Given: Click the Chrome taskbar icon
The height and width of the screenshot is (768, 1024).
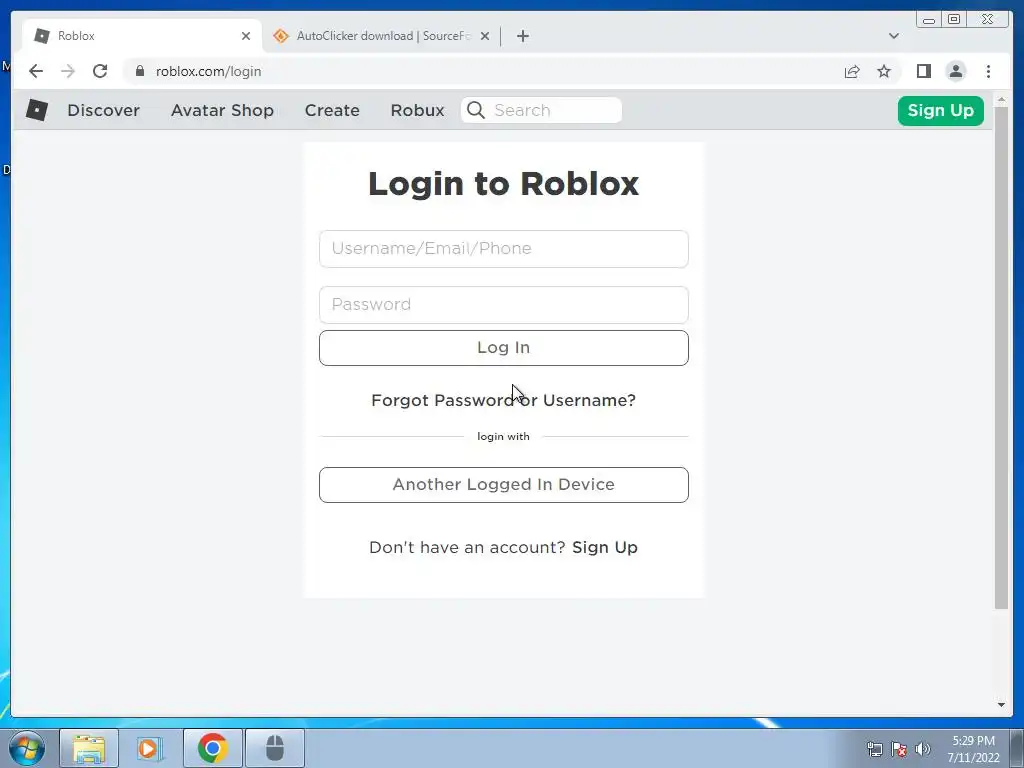Looking at the screenshot, I should [213, 748].
